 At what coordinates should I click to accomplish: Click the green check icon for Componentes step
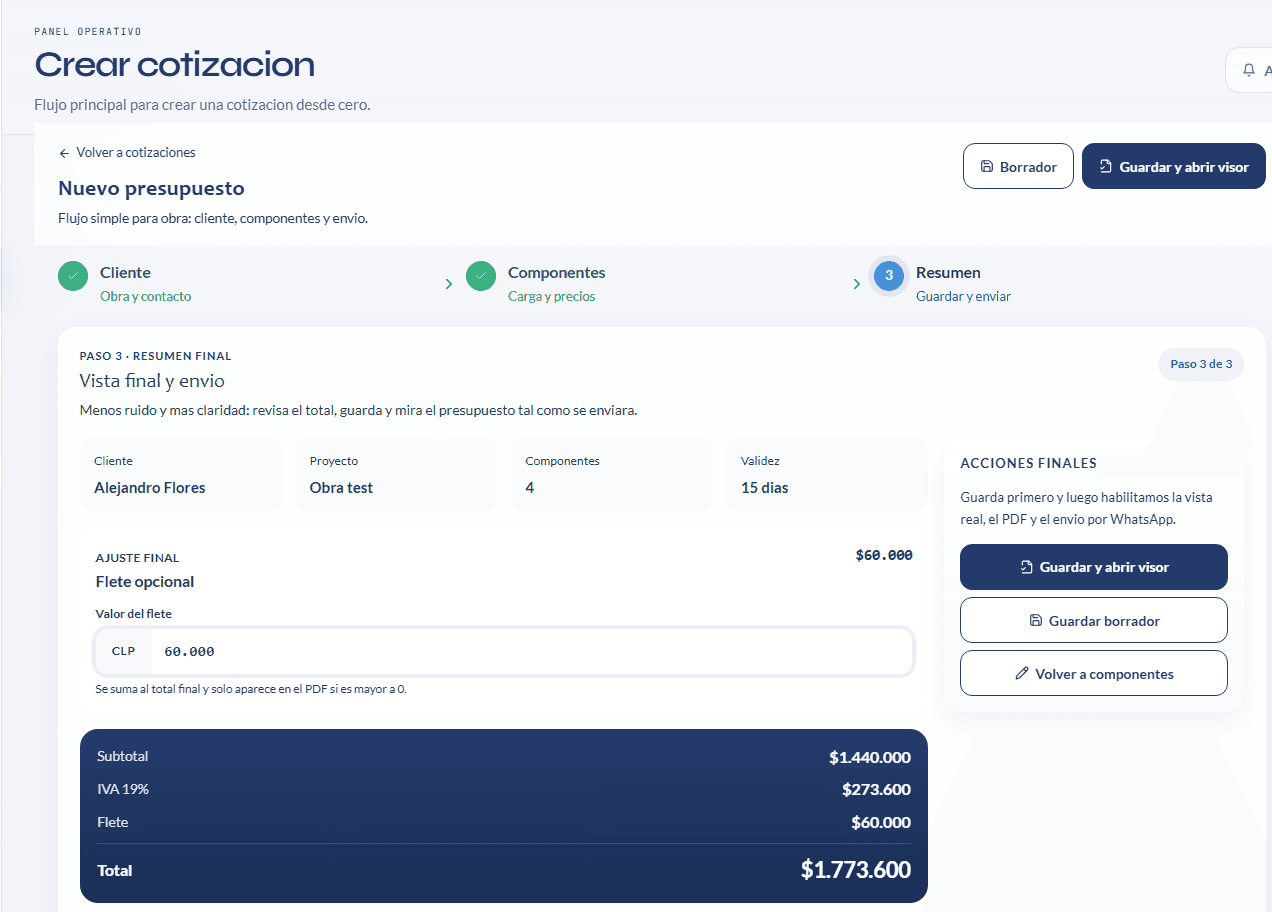pos(481,276)
